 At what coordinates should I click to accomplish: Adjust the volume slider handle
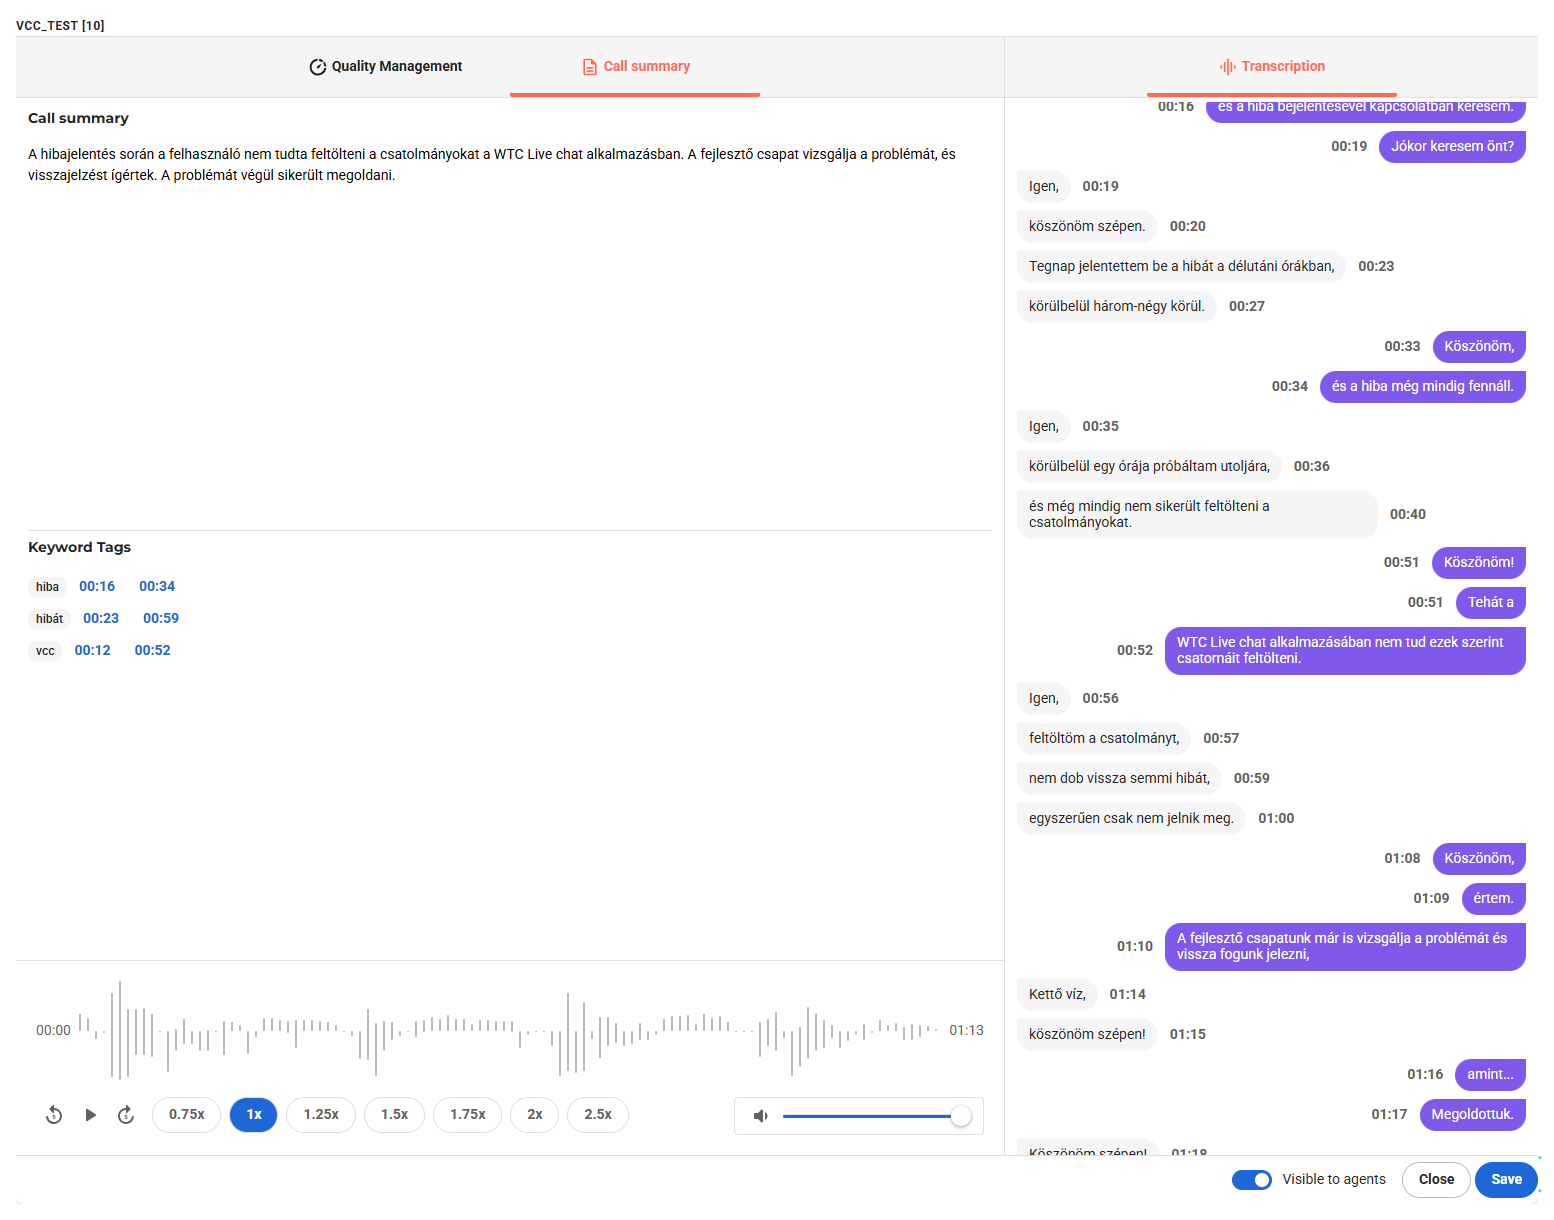[x=961, y=1116]
